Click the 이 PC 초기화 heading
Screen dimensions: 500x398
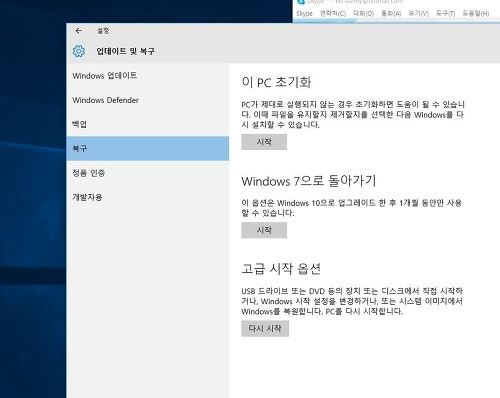point(276,82)
